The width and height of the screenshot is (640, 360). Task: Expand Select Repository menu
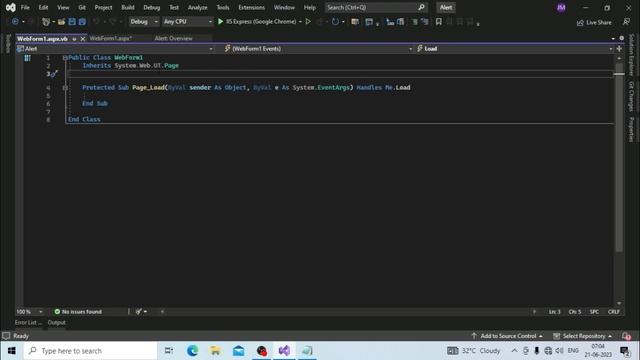[x=582, y=336]
